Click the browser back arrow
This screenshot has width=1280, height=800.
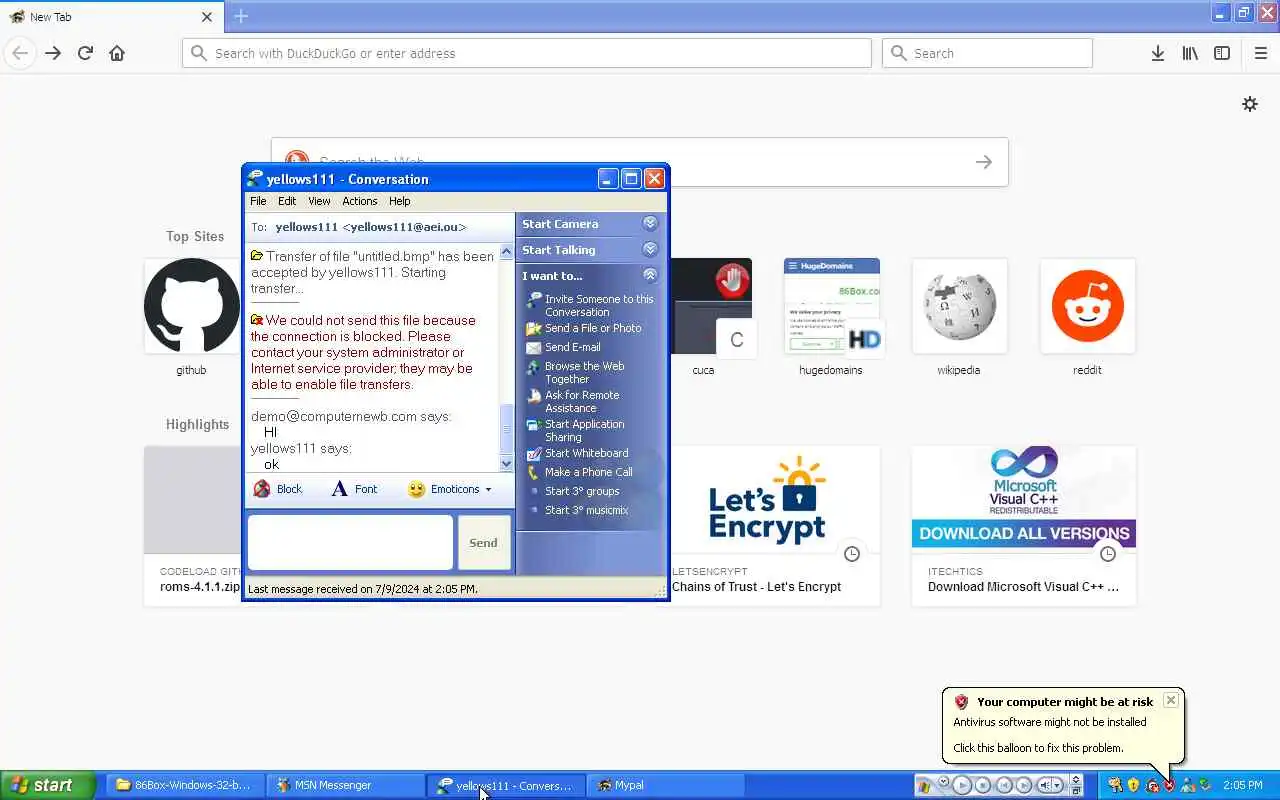coord(20,53)
